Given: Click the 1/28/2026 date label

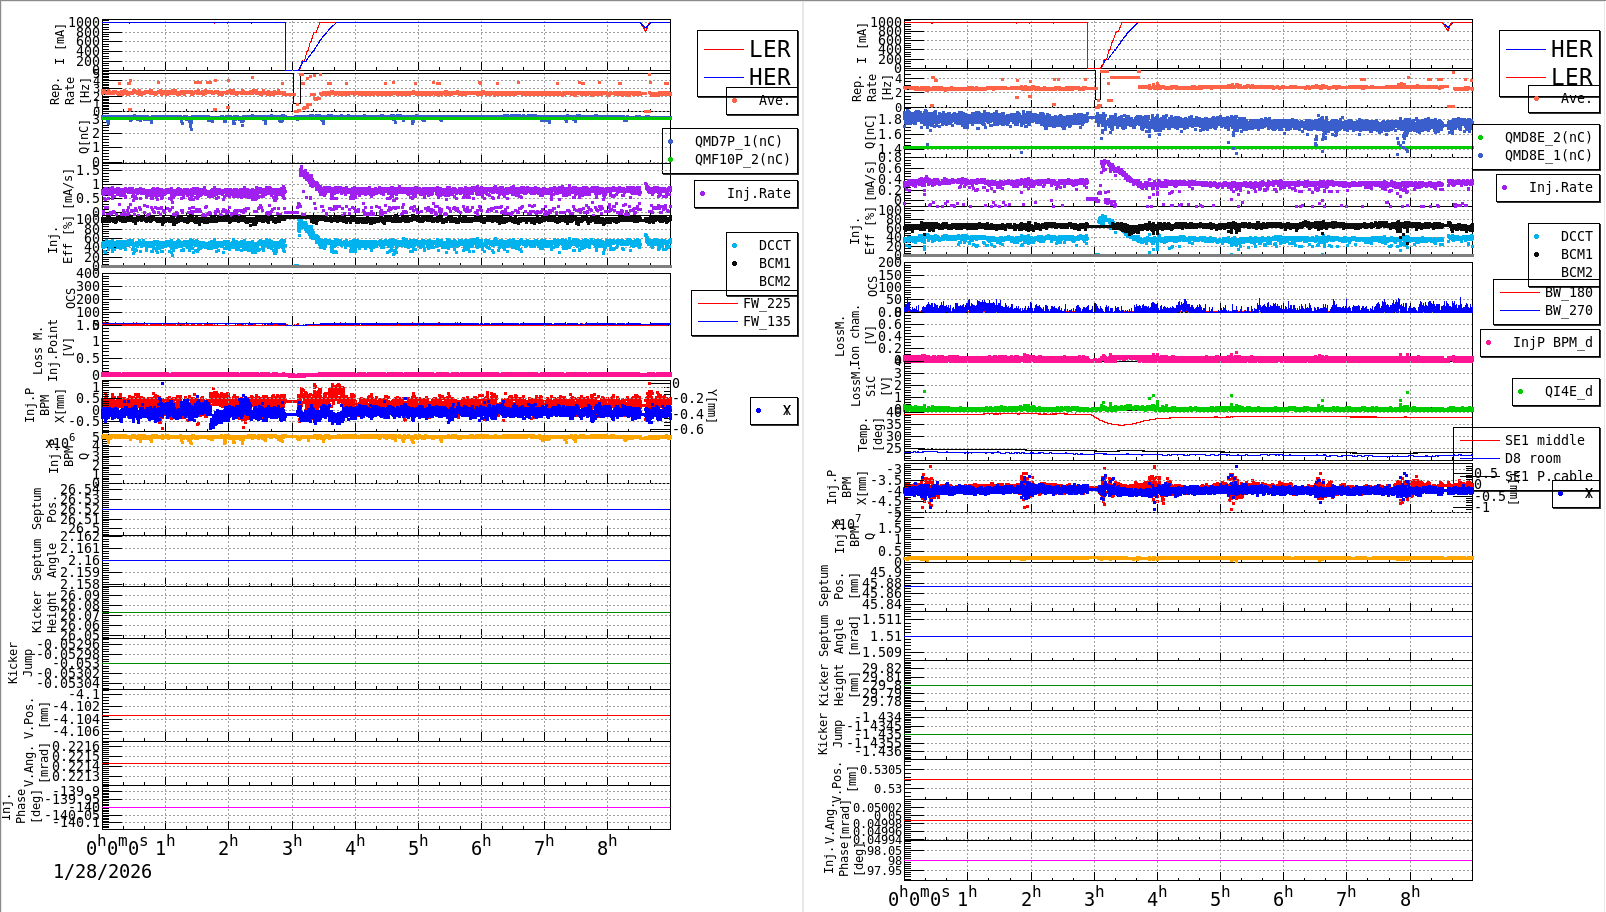Looking at the screenshot, I should 100,871.
